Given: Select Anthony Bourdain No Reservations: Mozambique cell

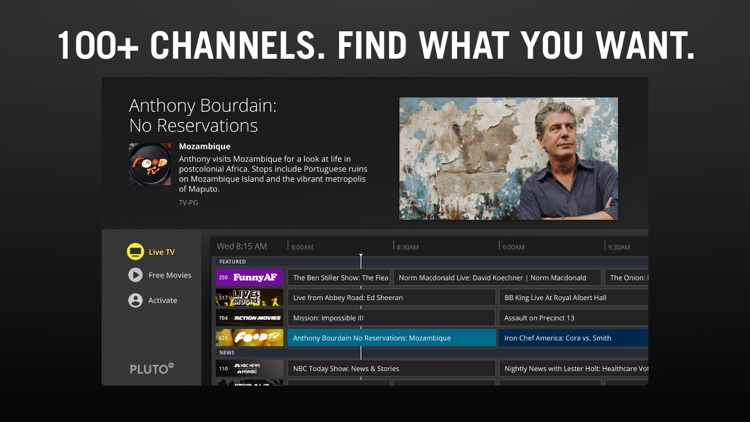Looking at the screenshot, I should coord(391,338).
